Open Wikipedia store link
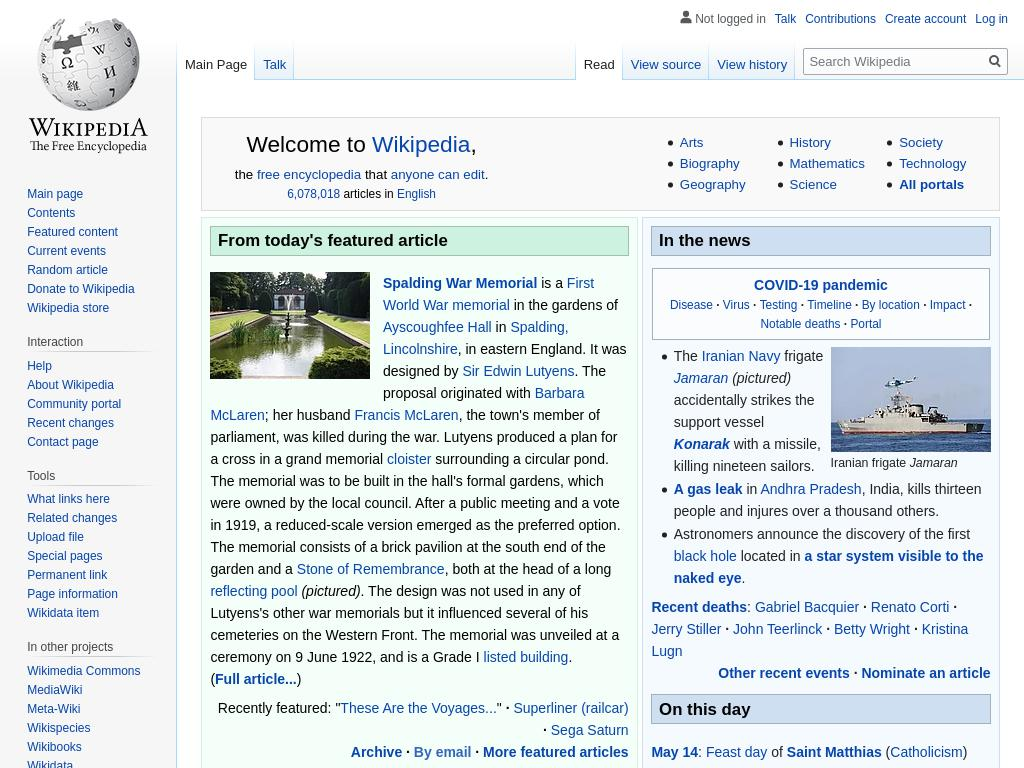 click(x=68, y=308)
